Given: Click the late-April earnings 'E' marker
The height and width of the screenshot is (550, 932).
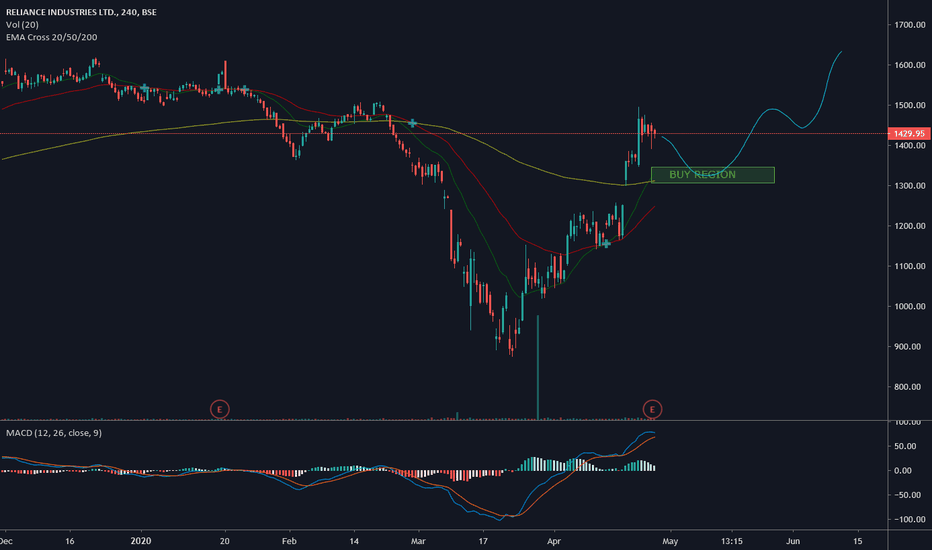Looking at the screenshot, I should tap(652, 409).
